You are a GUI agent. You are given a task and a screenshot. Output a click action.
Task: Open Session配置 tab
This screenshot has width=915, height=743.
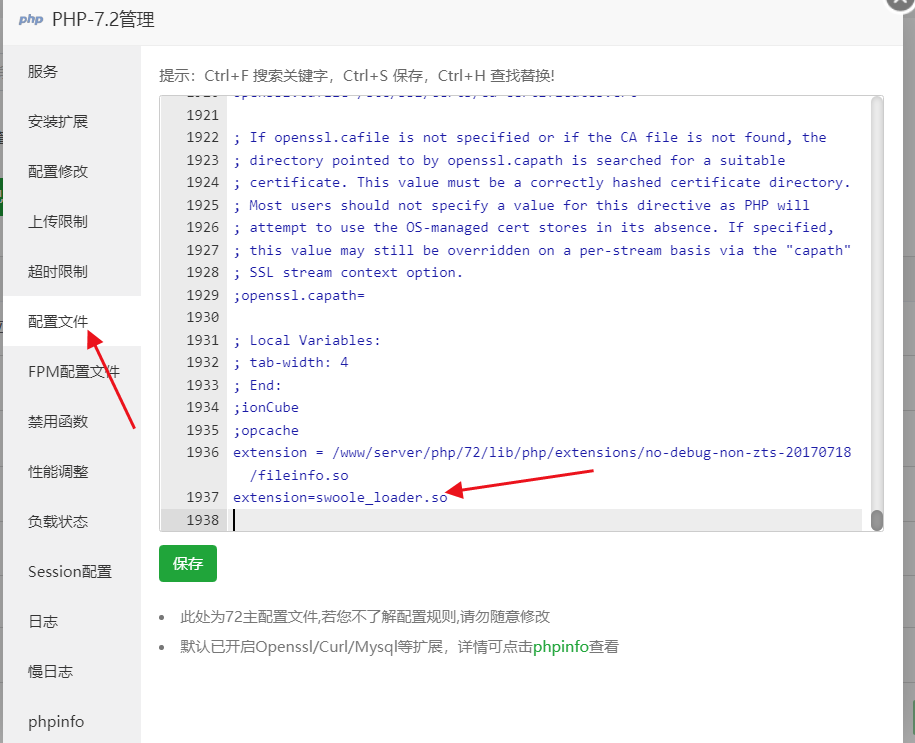coord(69,572)
